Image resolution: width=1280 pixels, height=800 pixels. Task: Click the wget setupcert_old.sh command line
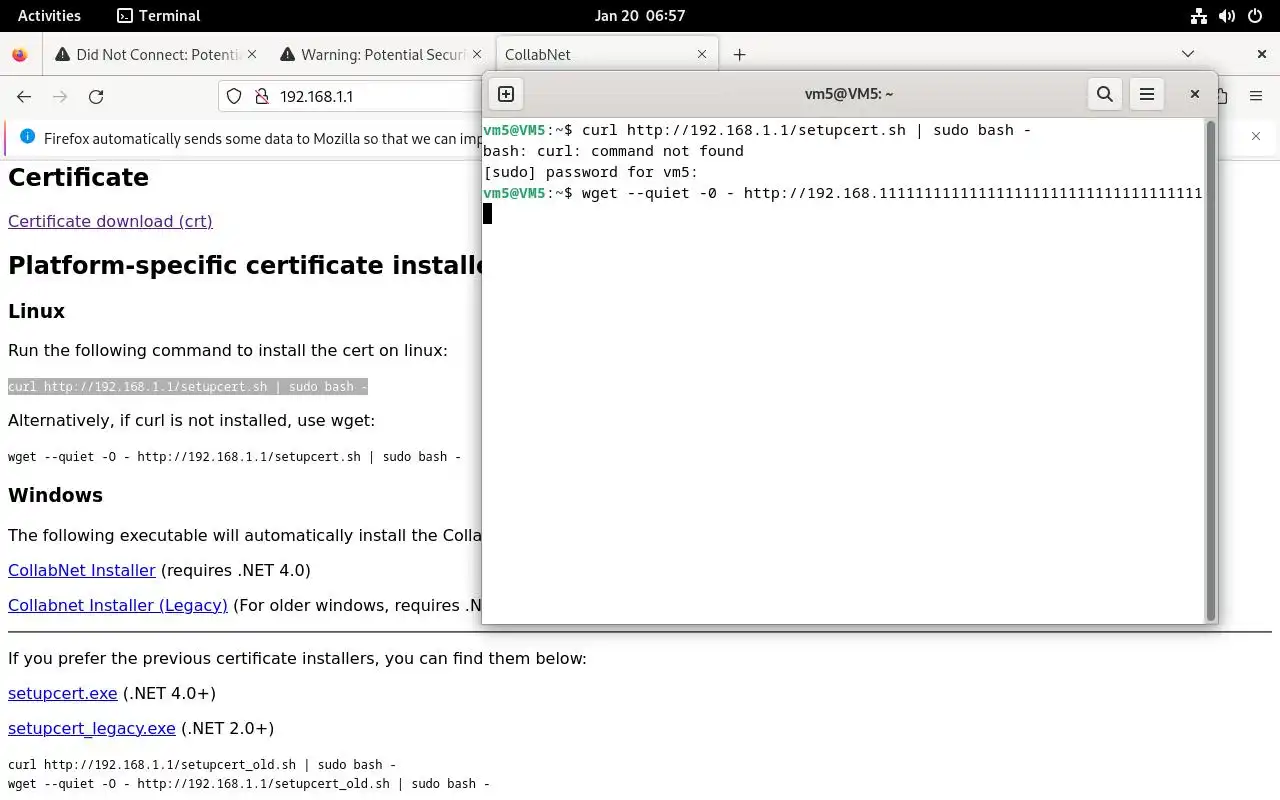click(249, 784)
